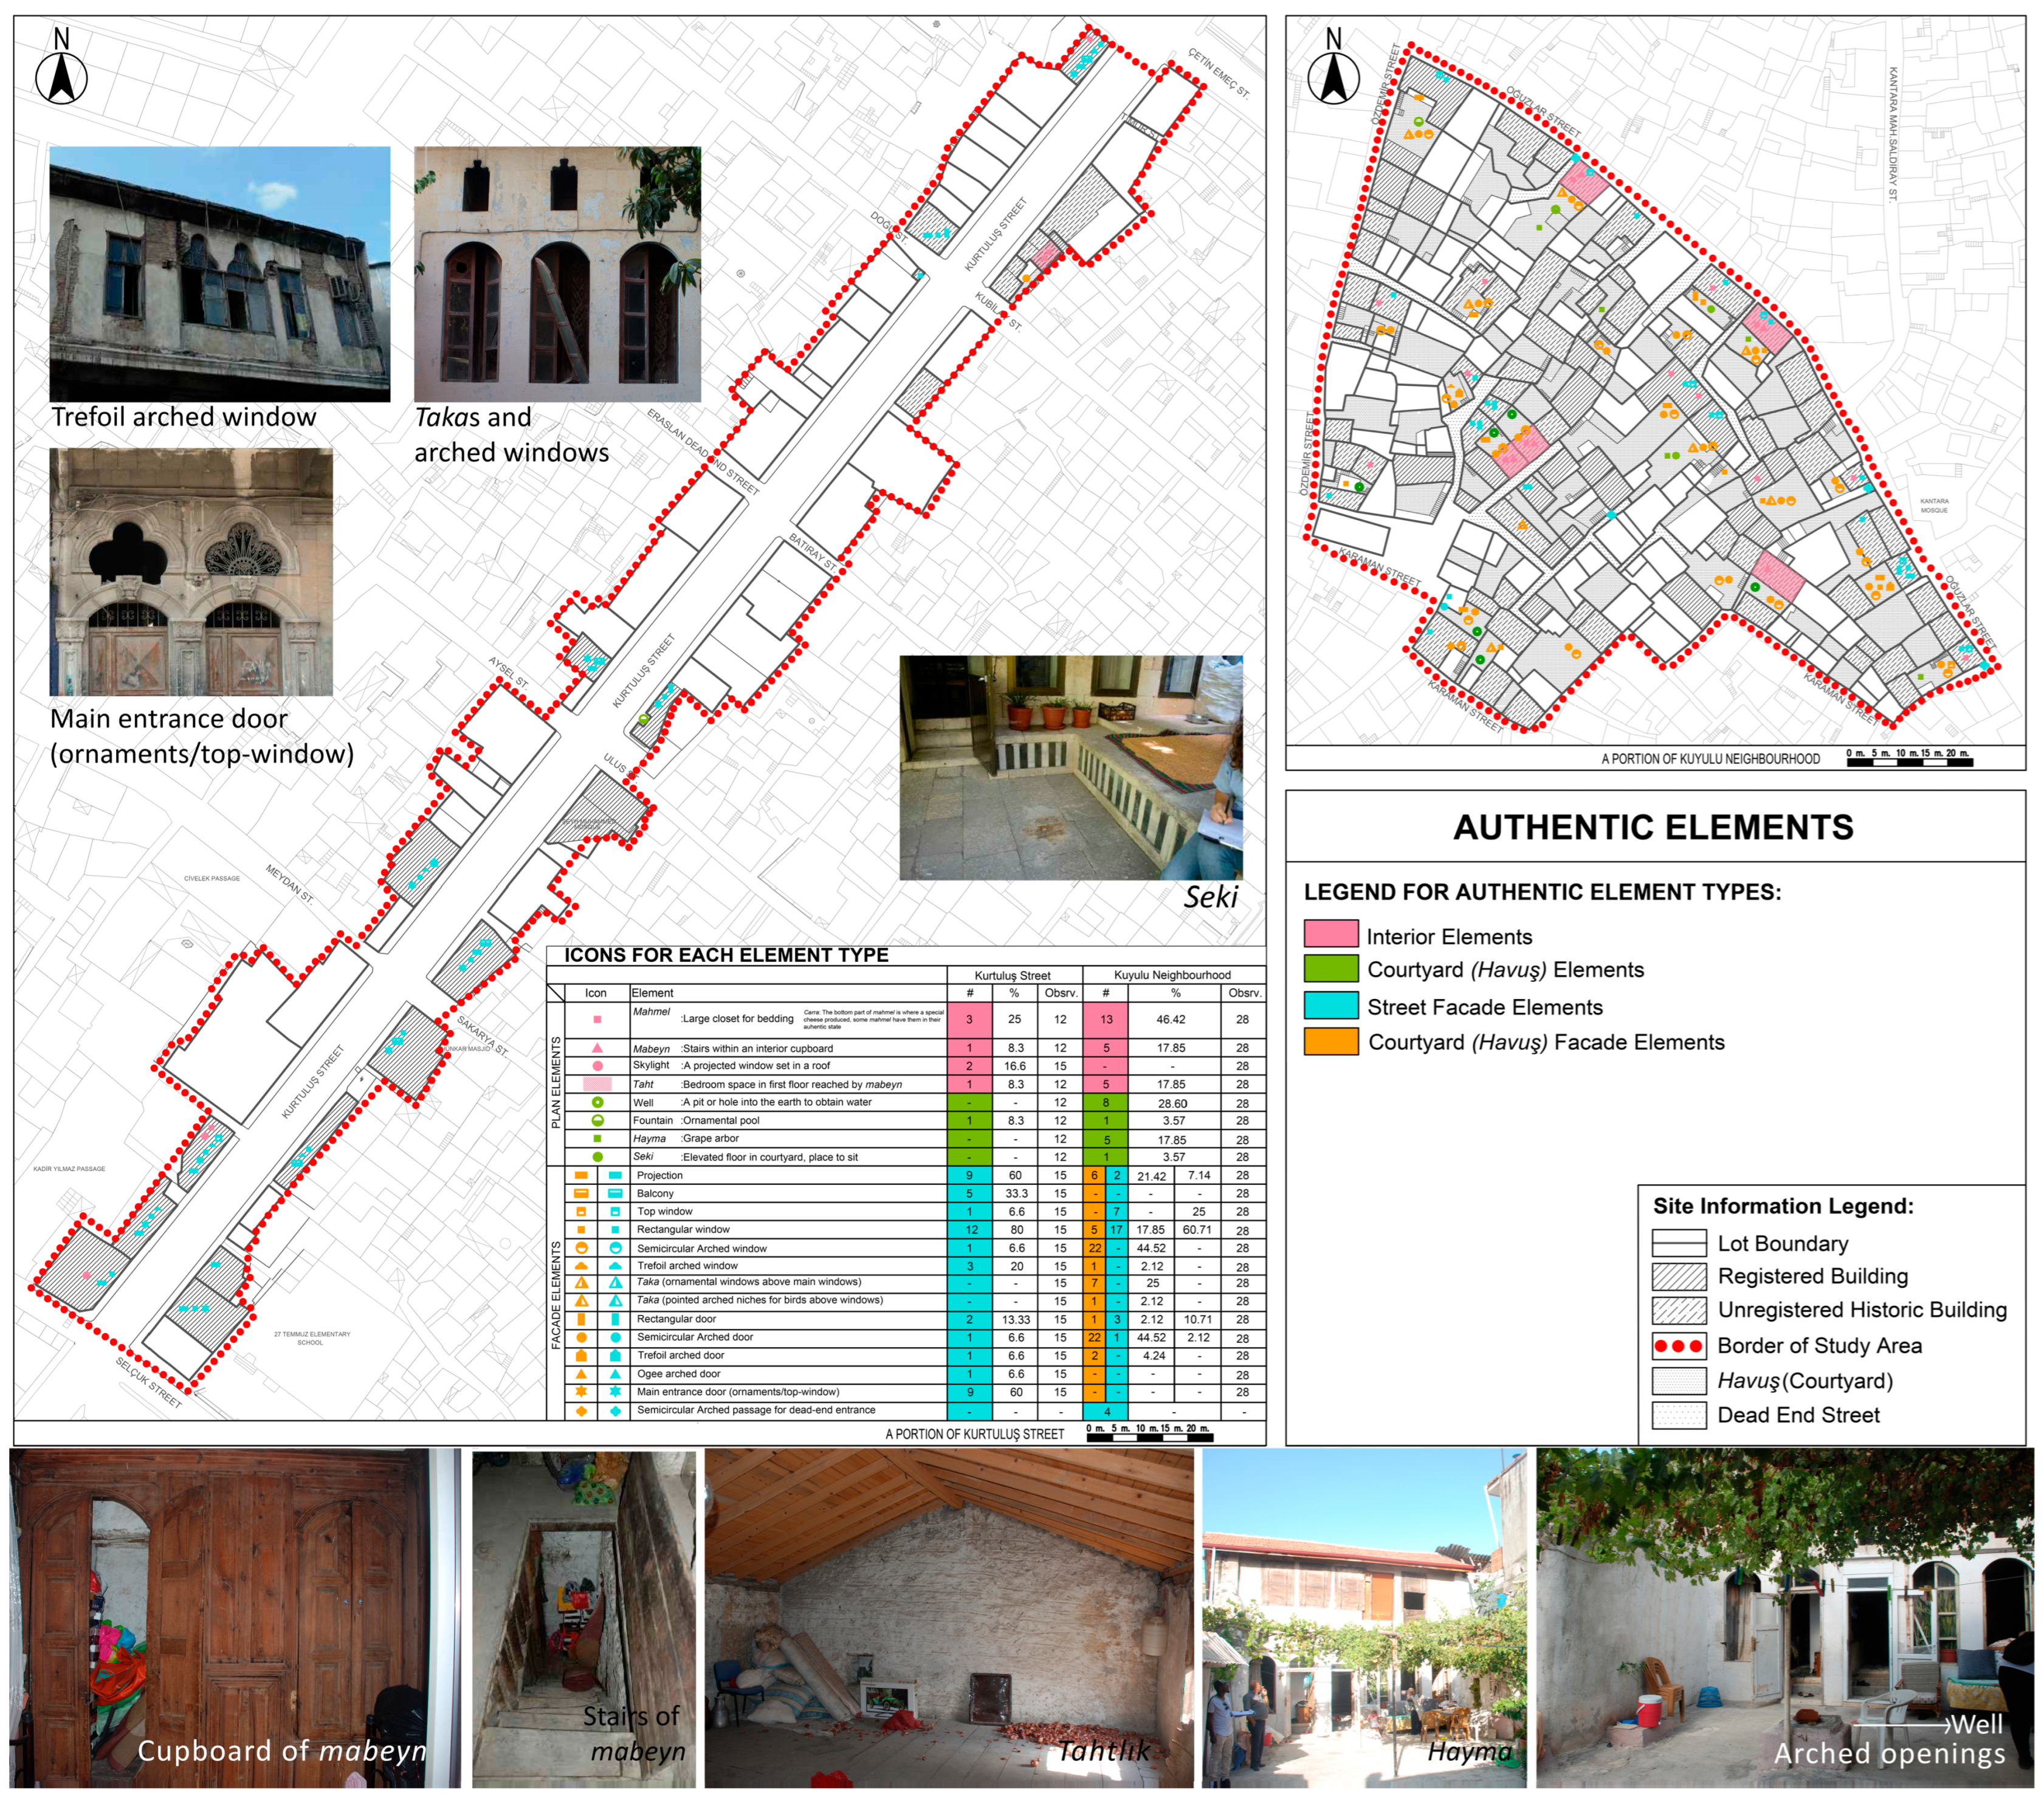
Task: Click the orange Main entrance door star icon
Action: tap(581, 1391)
